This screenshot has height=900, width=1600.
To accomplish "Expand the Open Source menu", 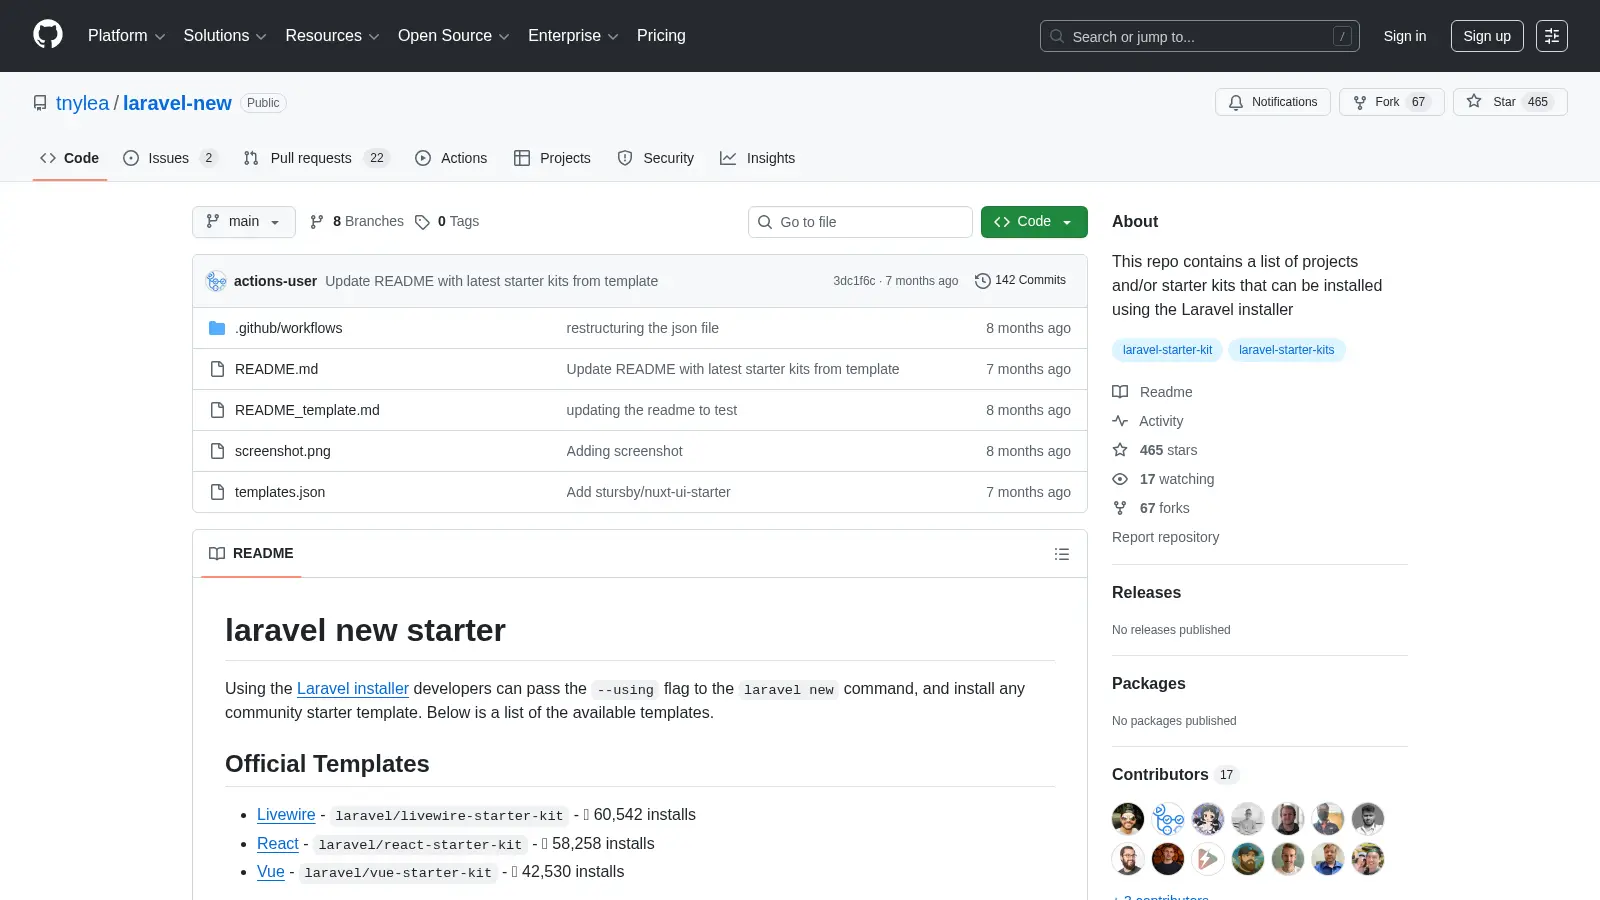I will (x=454, y=36).
